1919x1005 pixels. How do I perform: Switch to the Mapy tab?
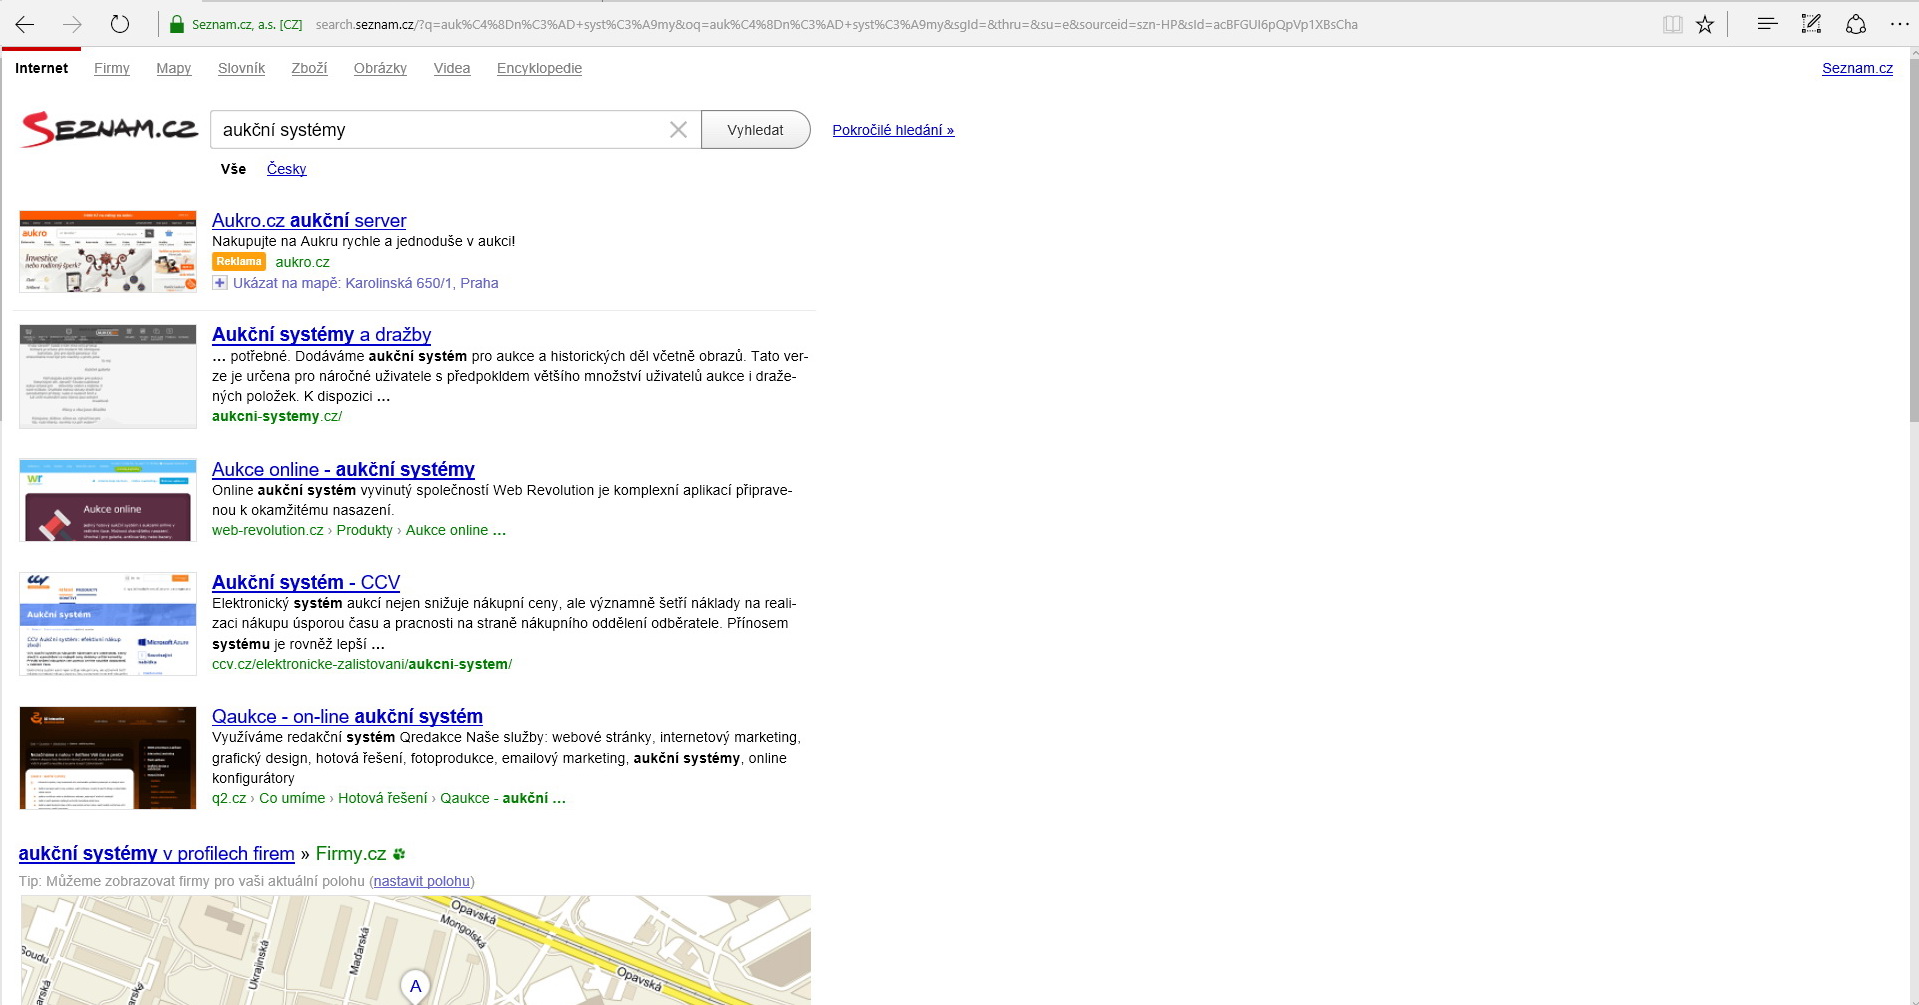pos(174,68)
